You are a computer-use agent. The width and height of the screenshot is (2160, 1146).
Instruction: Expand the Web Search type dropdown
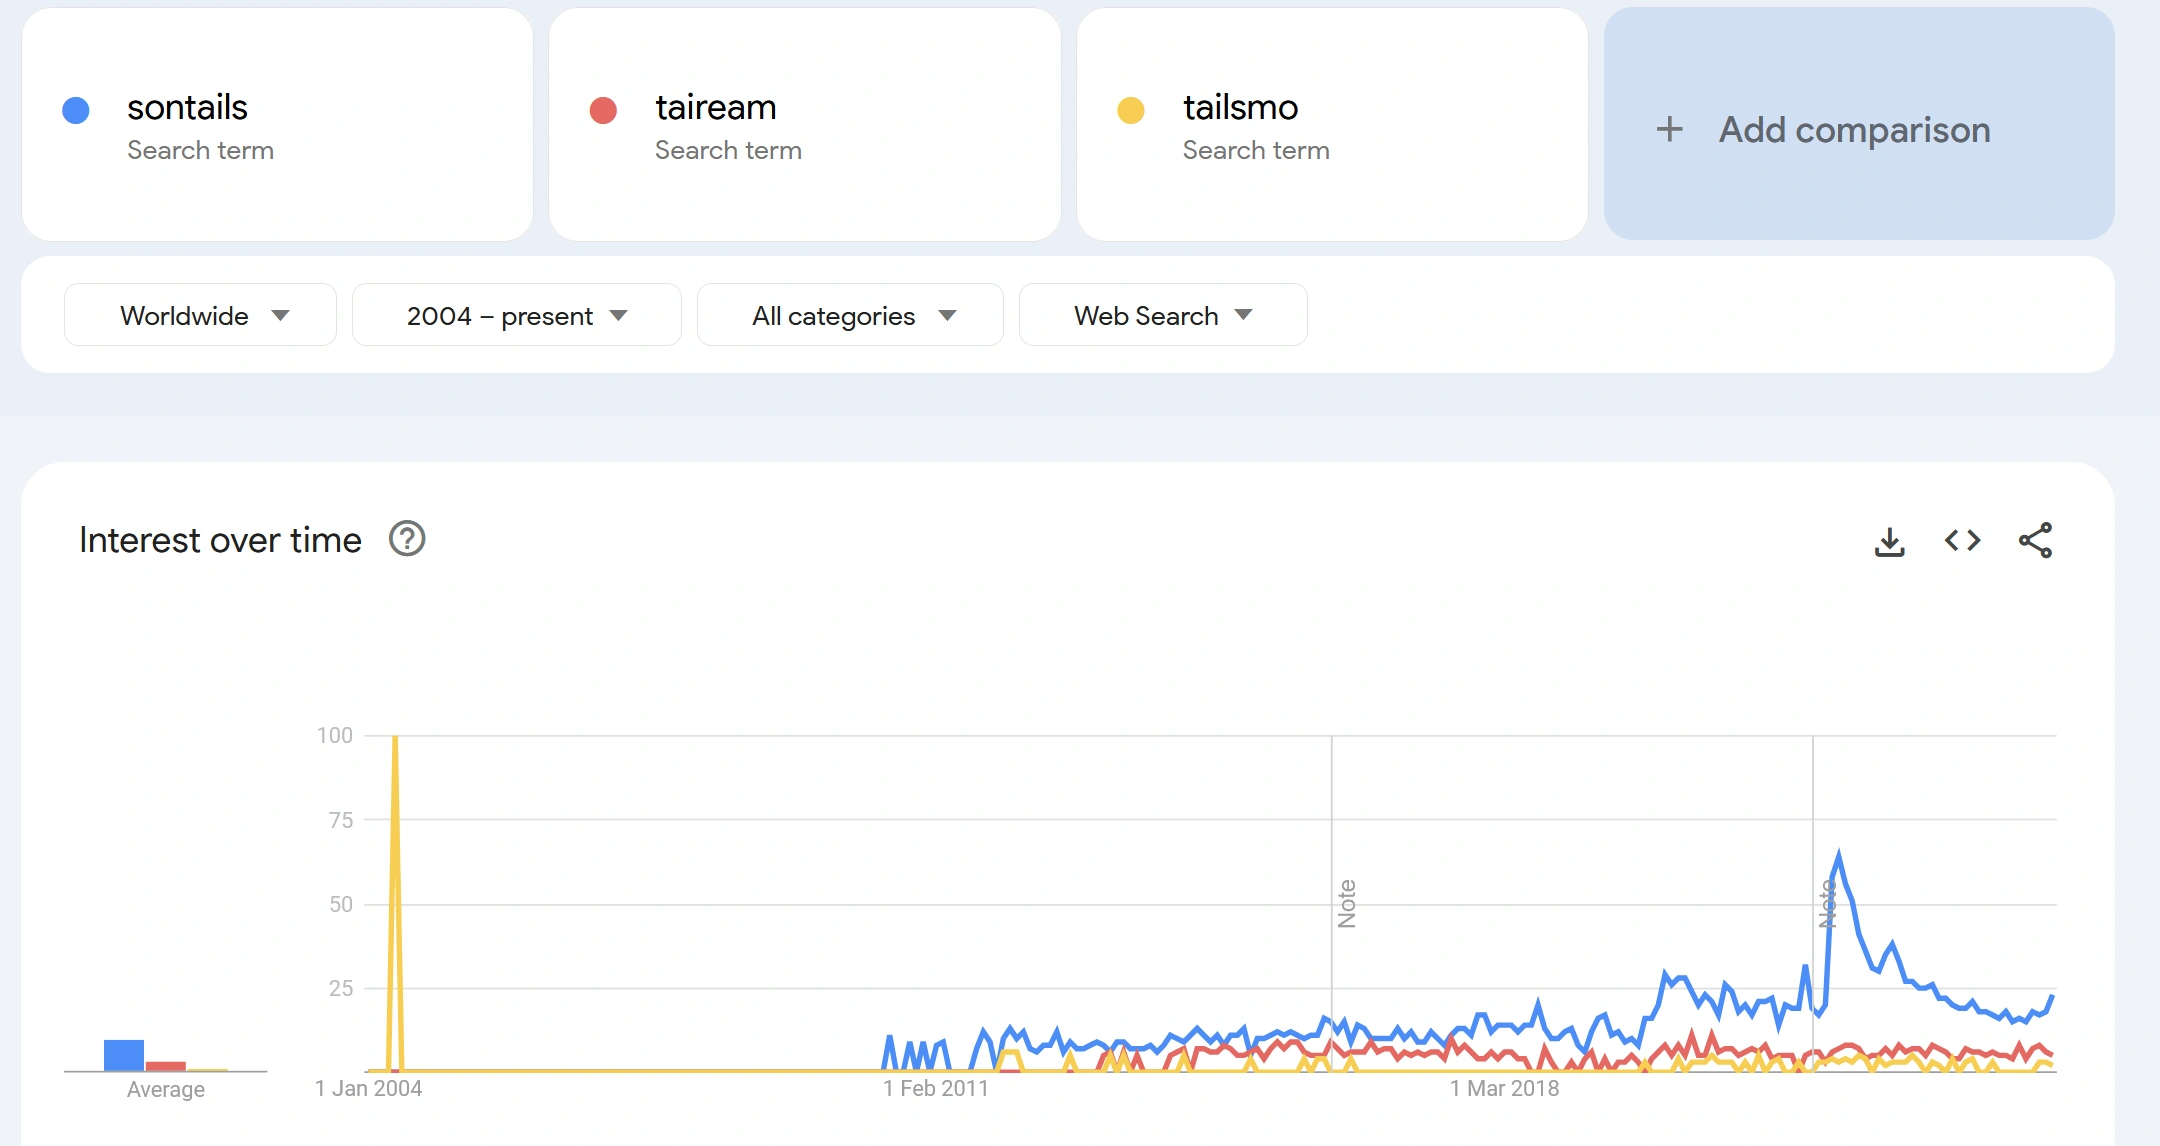1162,315
